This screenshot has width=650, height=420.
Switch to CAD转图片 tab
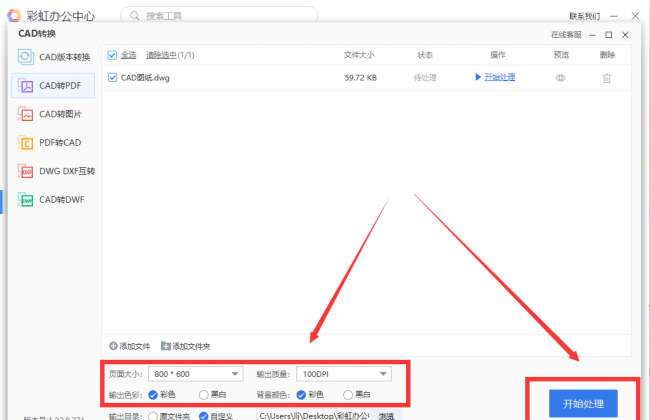point(53,114)
